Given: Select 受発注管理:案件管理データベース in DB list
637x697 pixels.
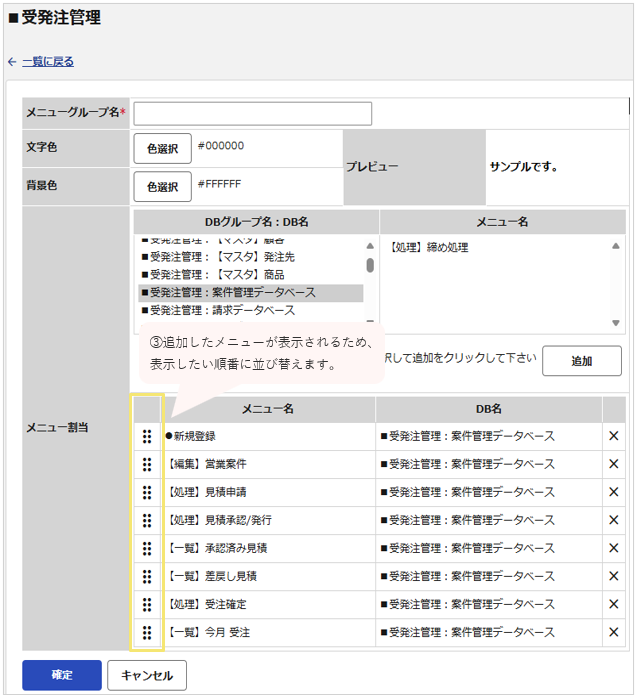Looking at the screenshot, I should tap(251, 292).
